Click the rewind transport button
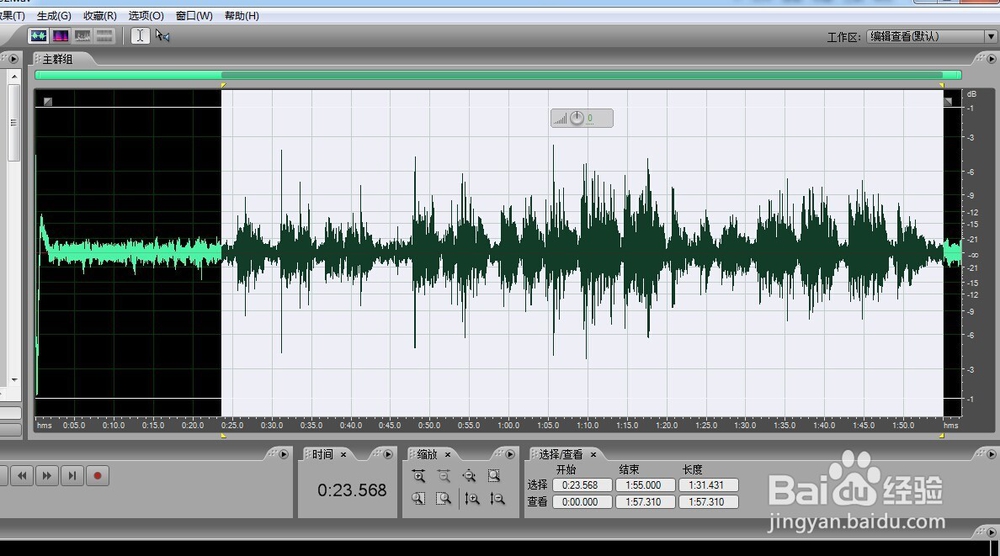1000x556 pixels. click(22, 476)
